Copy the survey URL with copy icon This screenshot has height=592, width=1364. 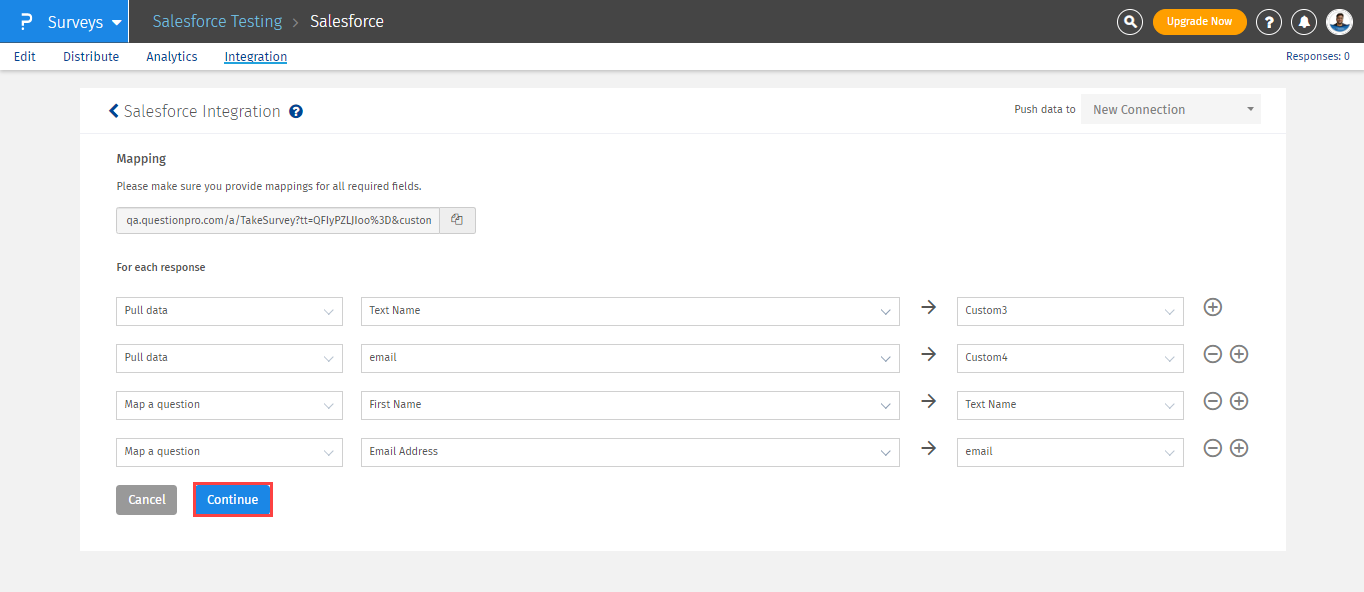click(457, 220)
